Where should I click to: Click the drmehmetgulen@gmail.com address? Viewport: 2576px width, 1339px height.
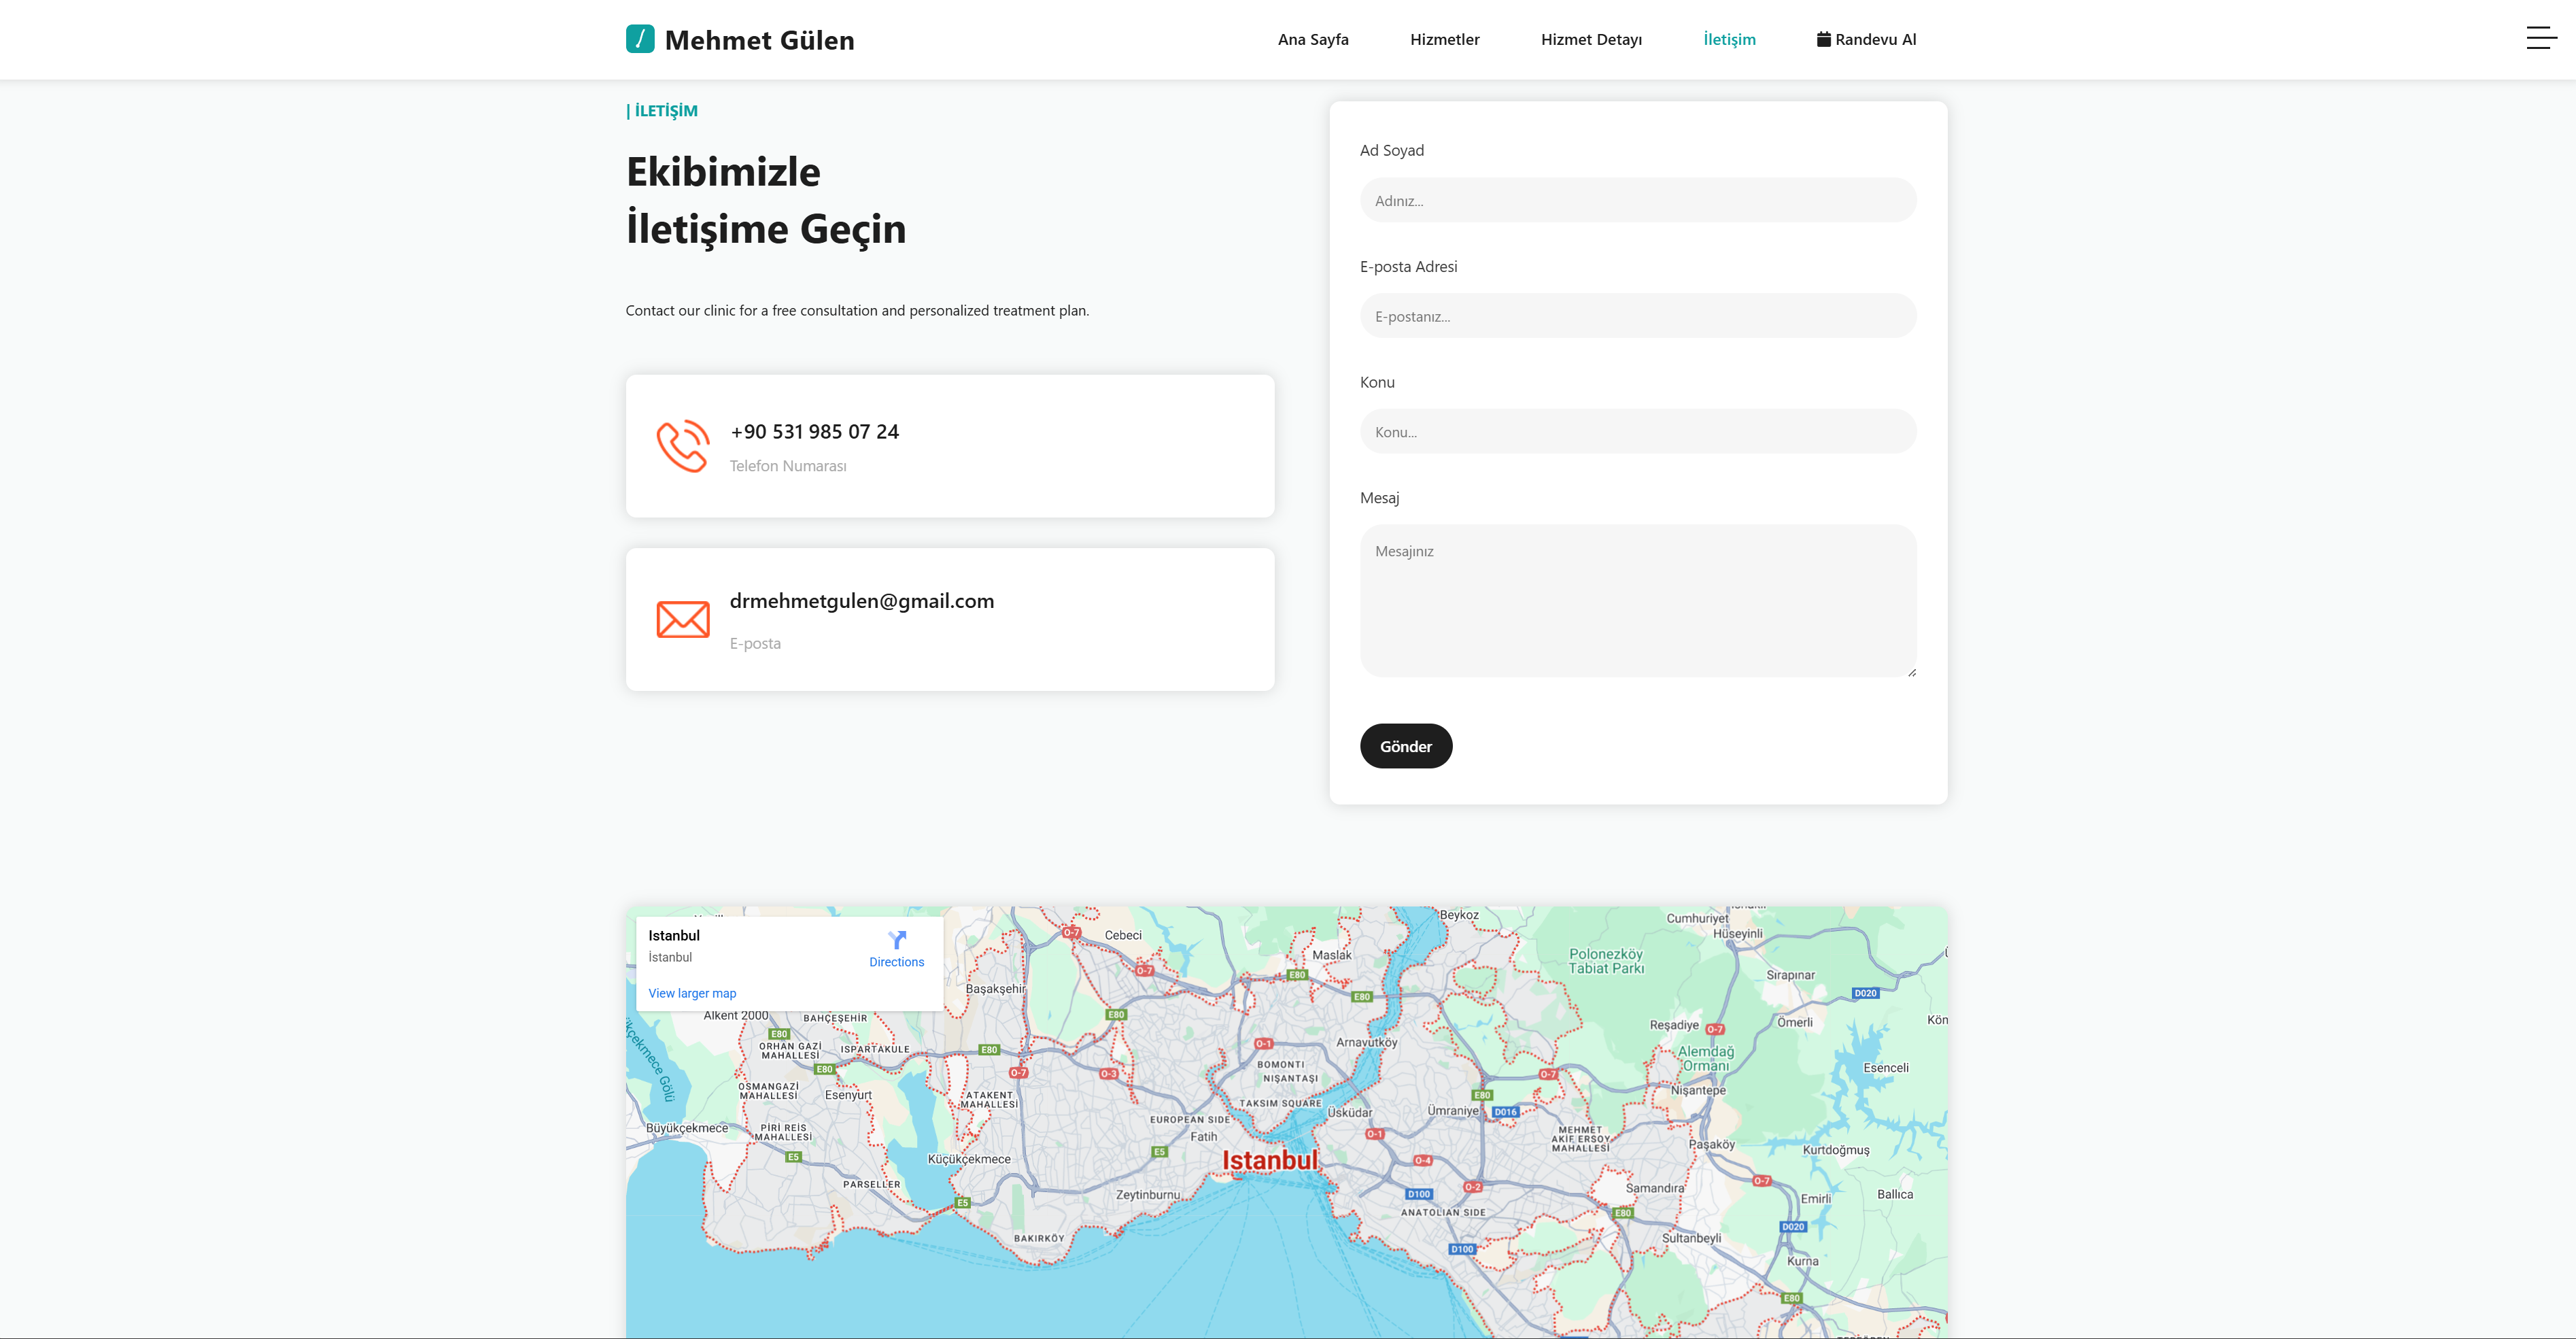(x=861, y=601)
